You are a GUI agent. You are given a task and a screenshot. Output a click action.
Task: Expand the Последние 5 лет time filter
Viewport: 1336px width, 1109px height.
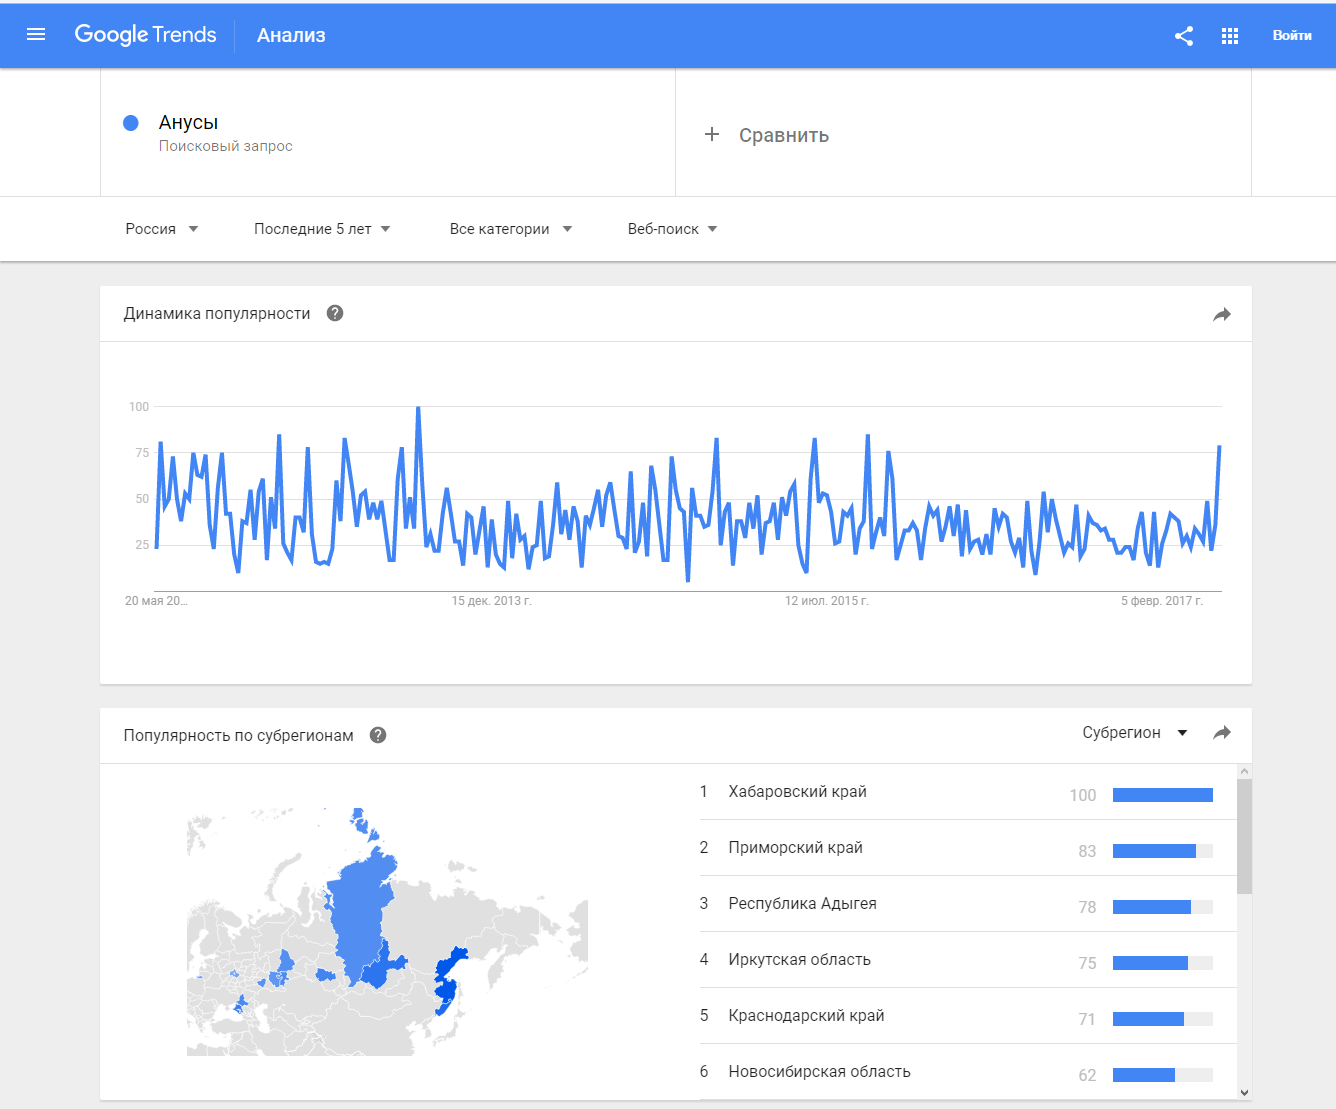tap(322, 229)
